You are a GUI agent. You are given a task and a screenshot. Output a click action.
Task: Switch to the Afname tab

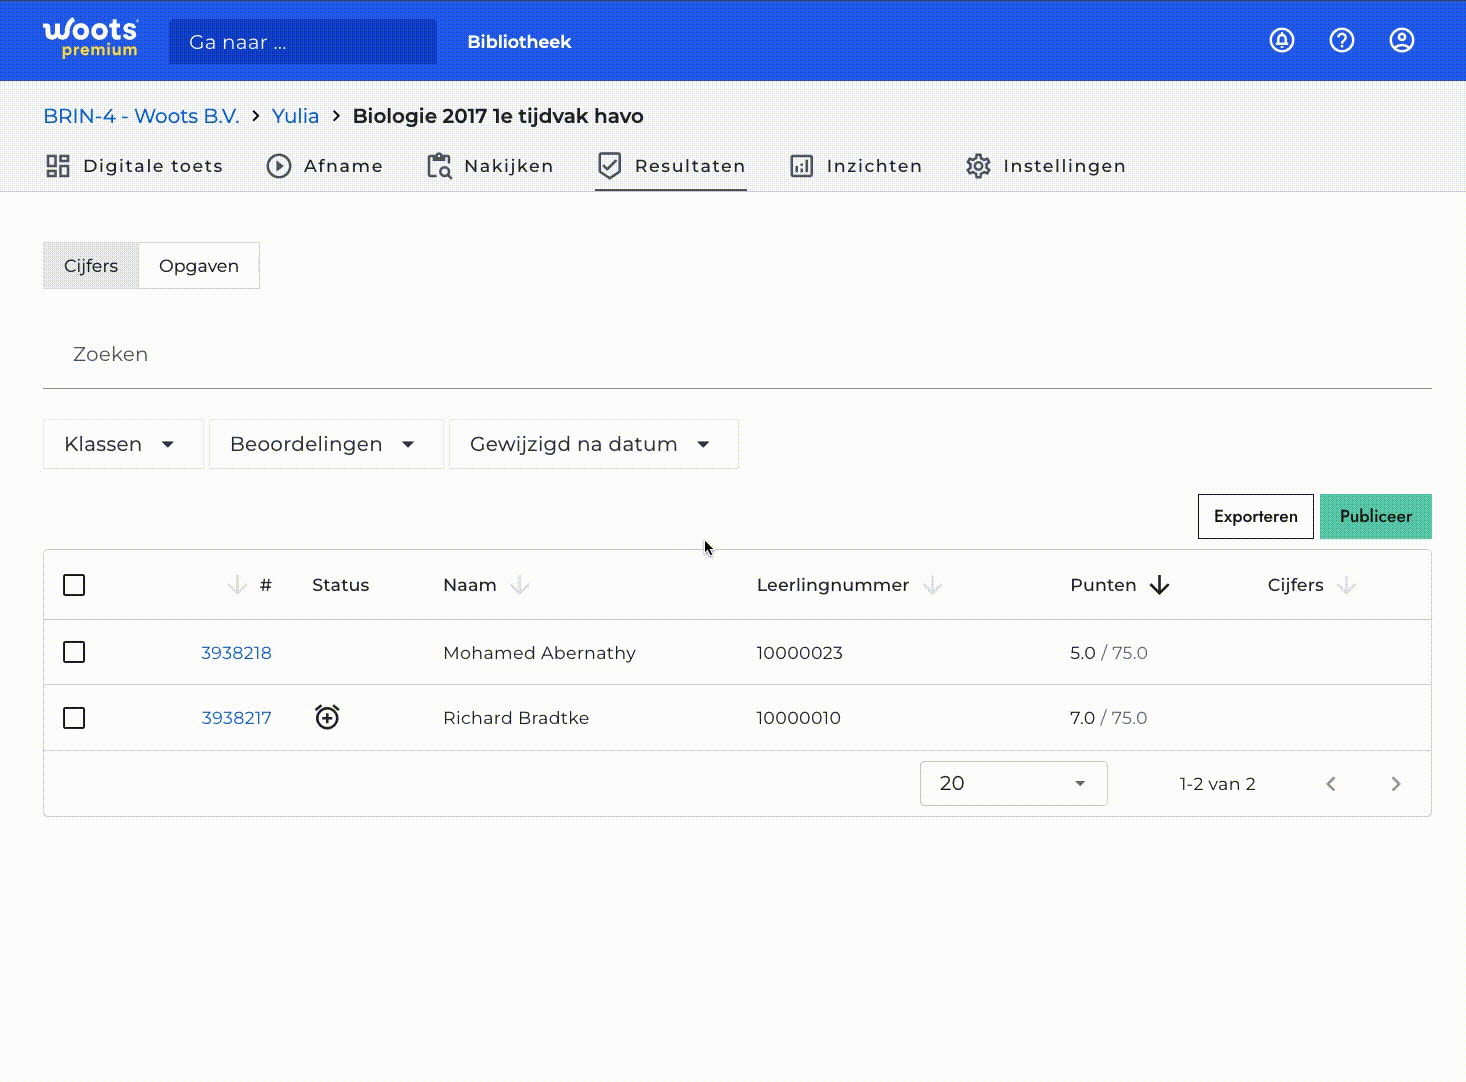(x=324, y=166)
